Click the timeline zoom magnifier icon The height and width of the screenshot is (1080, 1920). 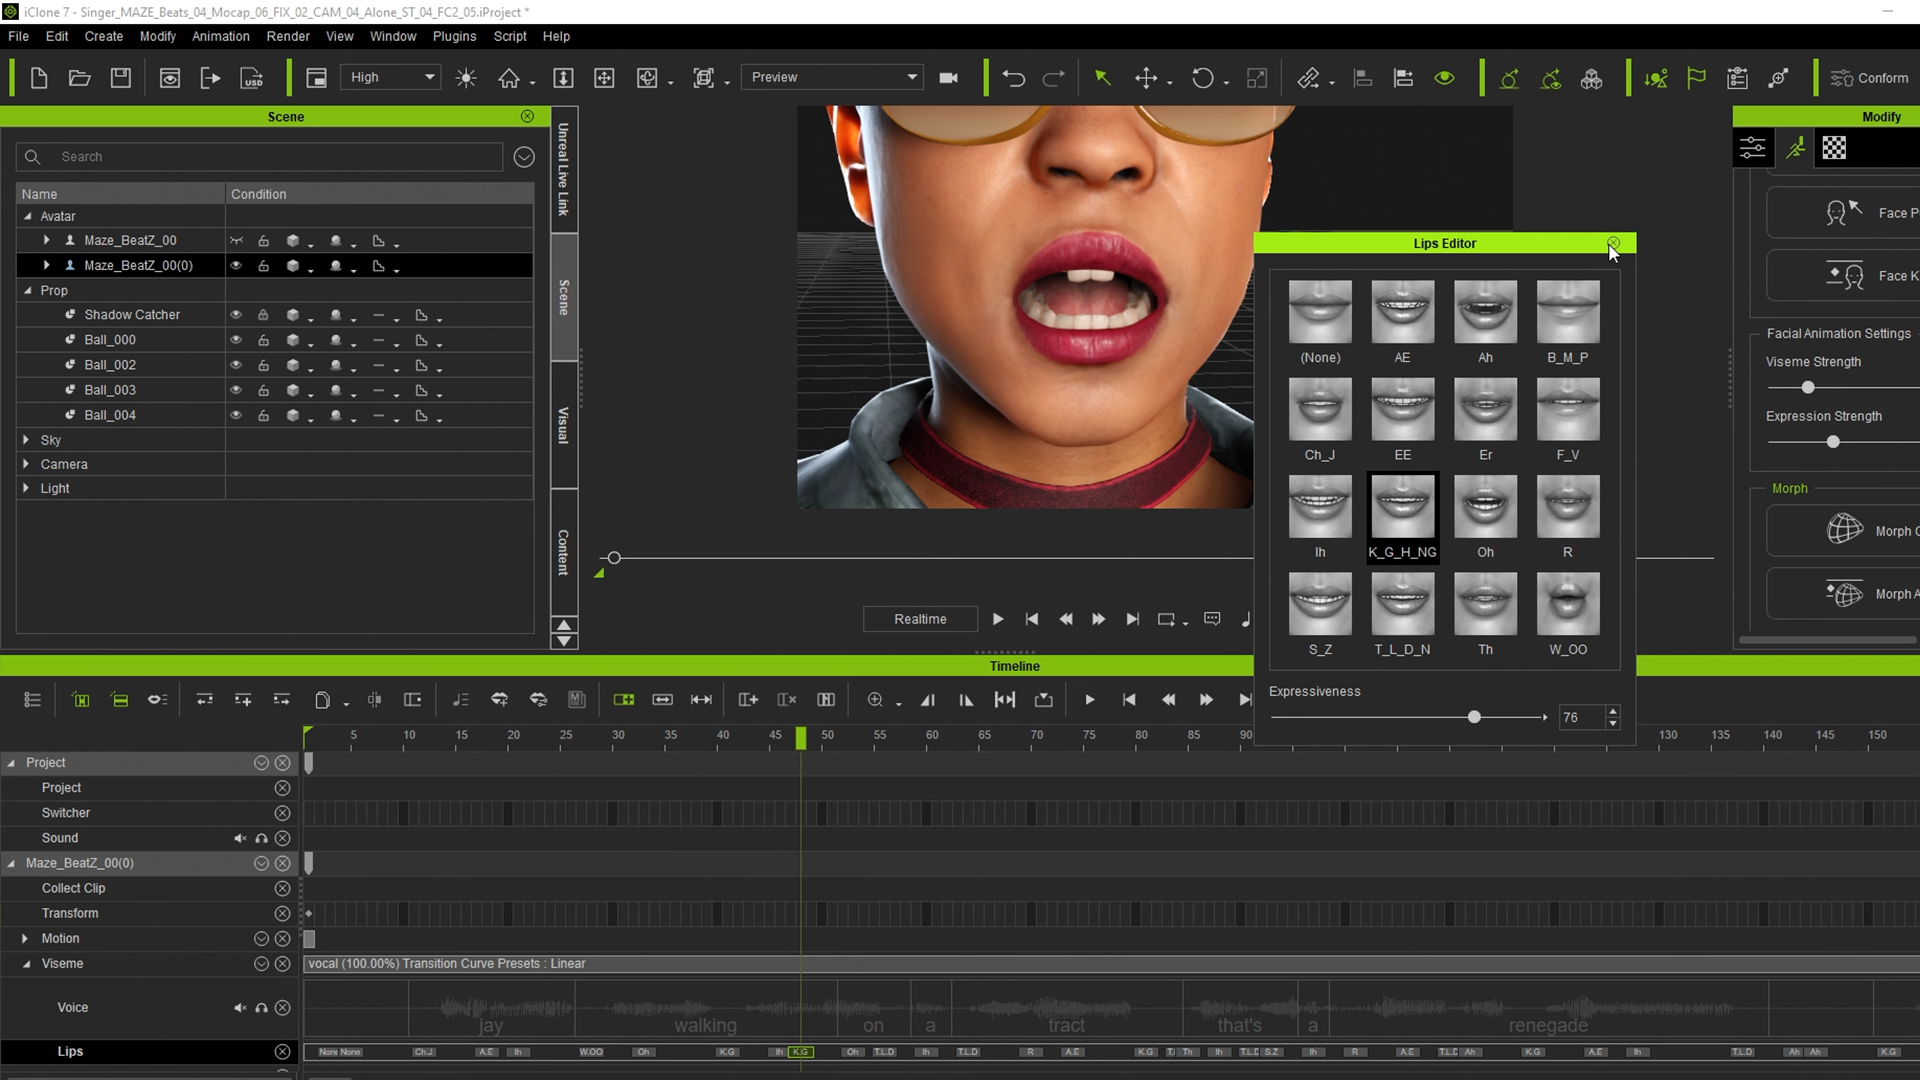coord(875,700)
